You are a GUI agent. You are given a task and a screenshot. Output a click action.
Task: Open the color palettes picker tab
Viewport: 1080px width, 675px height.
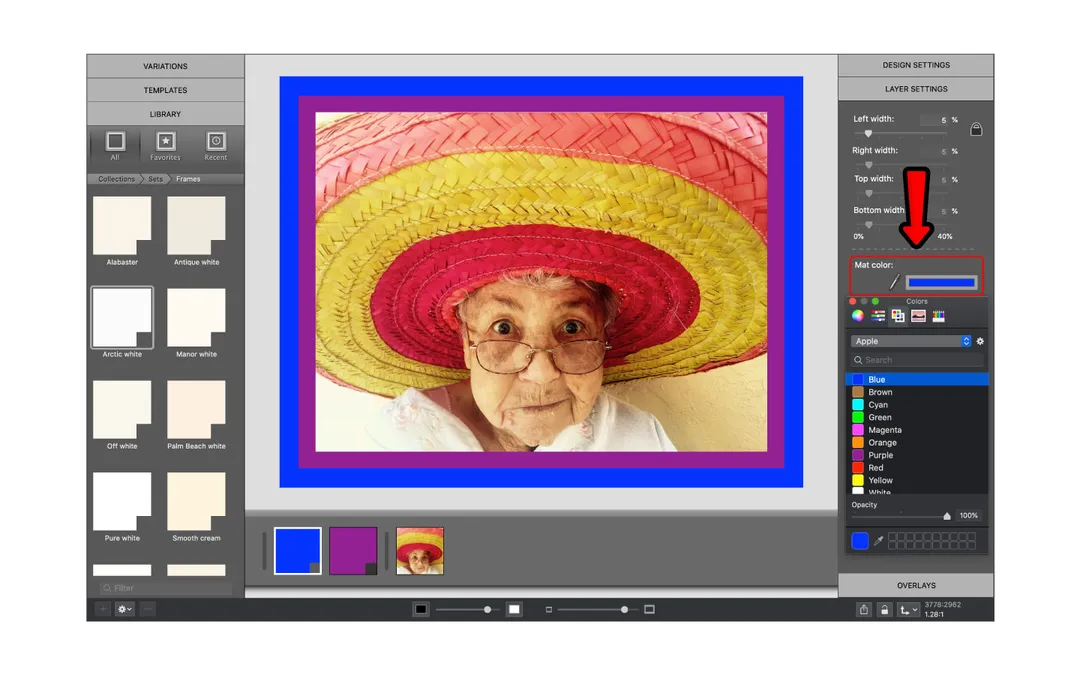pyautogui.click(x=897, y=315)
